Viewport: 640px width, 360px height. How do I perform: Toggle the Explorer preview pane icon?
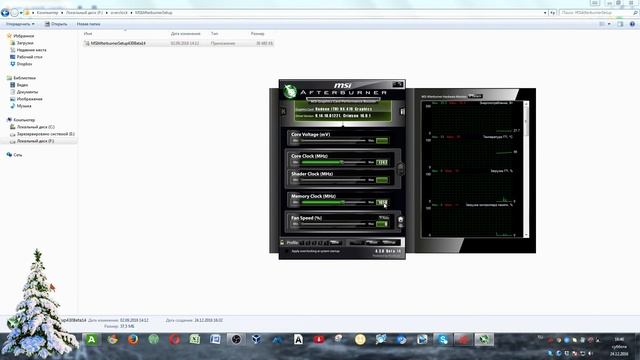620,24
